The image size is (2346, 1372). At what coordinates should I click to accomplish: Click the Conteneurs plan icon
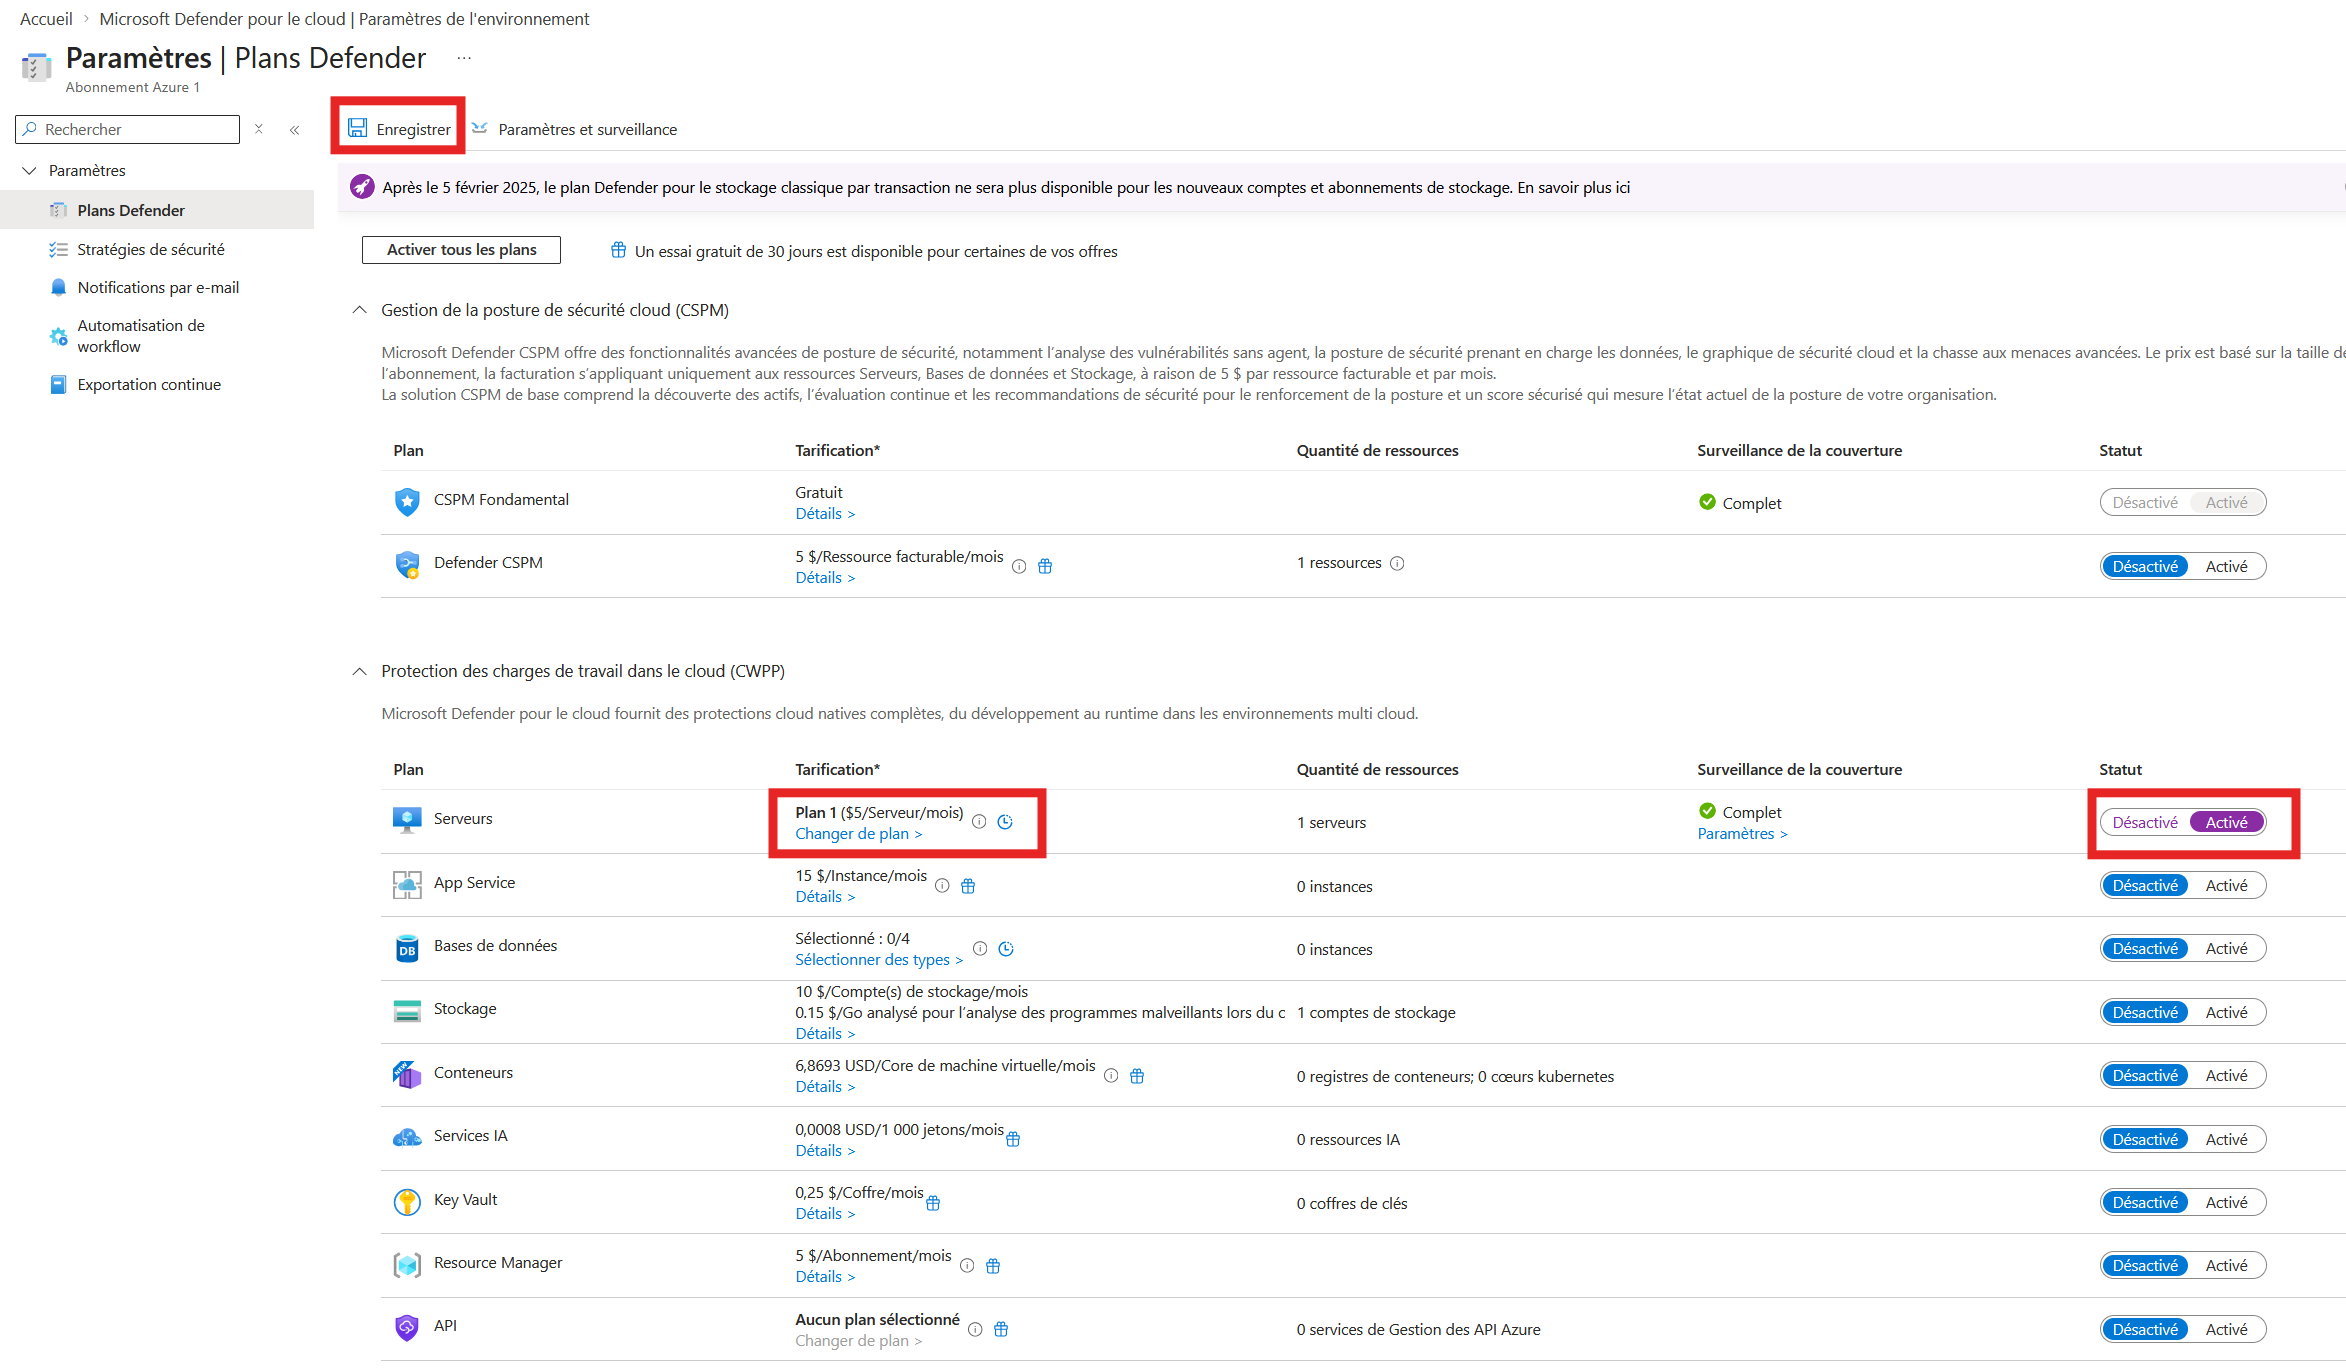(x=407, y=1074)
